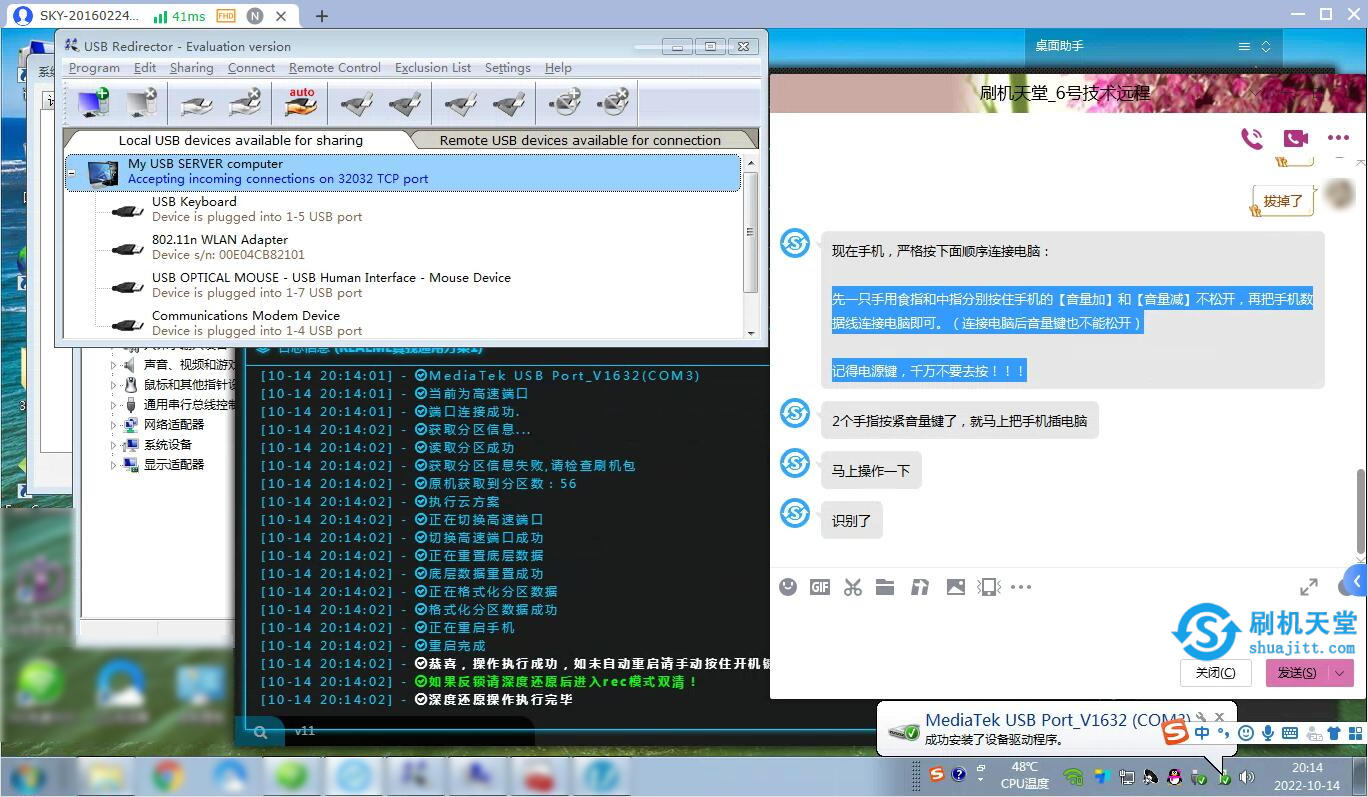
Task: Switch to Local USB devices available for sharing tab
Action: pos(241,140)
